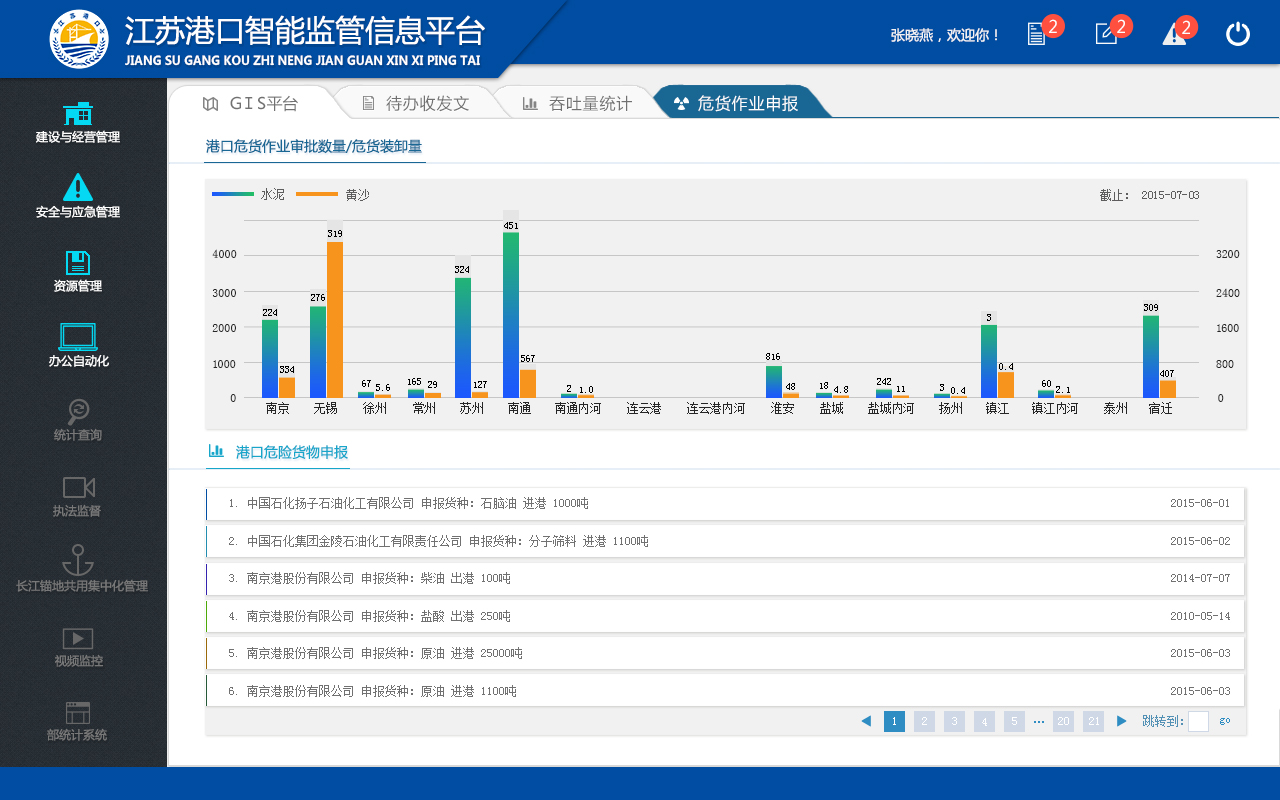Open 长江锚地共用集中化管理 anchor icon
The height and width of the screenshot is (800, 1280).
coord(78,560)
